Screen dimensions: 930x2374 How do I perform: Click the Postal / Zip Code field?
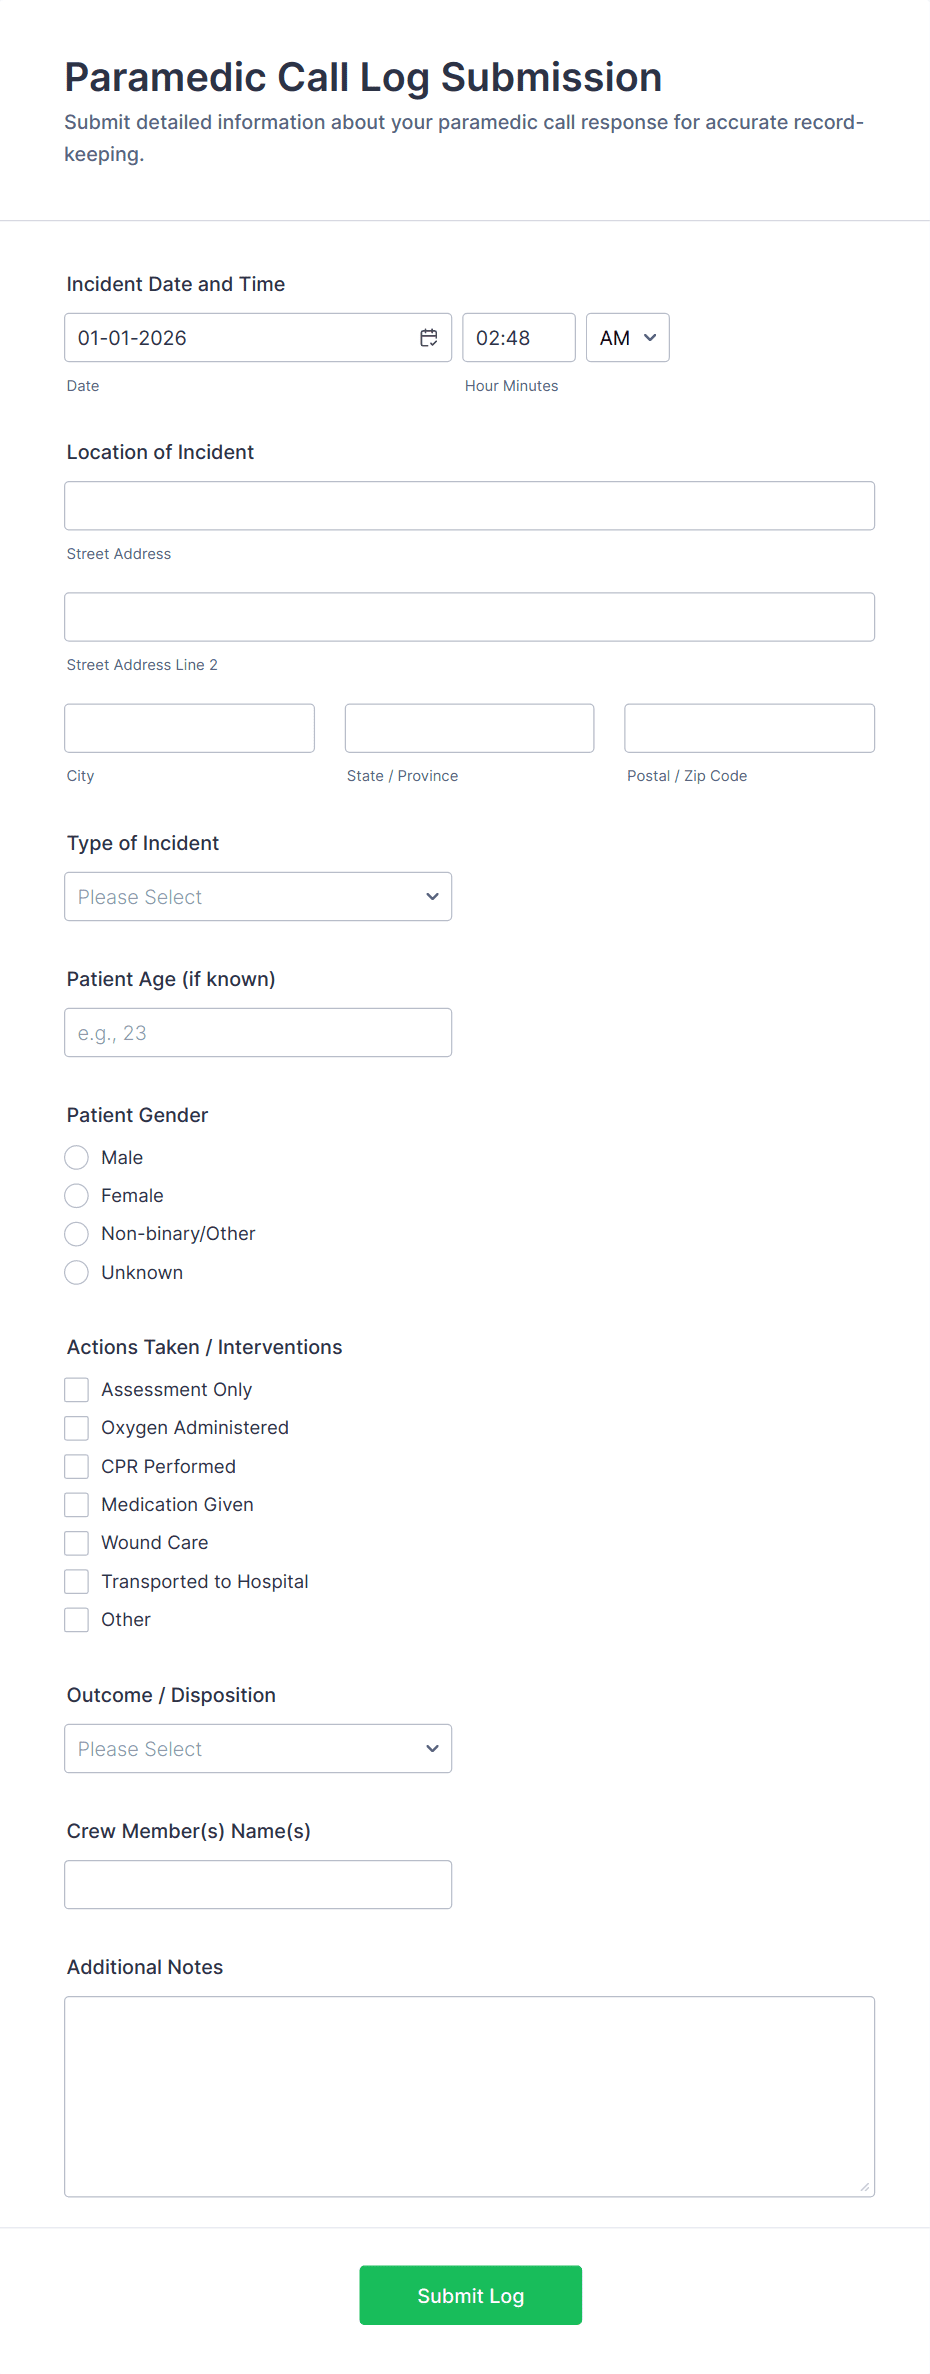pyautogui.click(x=749, y=728)
